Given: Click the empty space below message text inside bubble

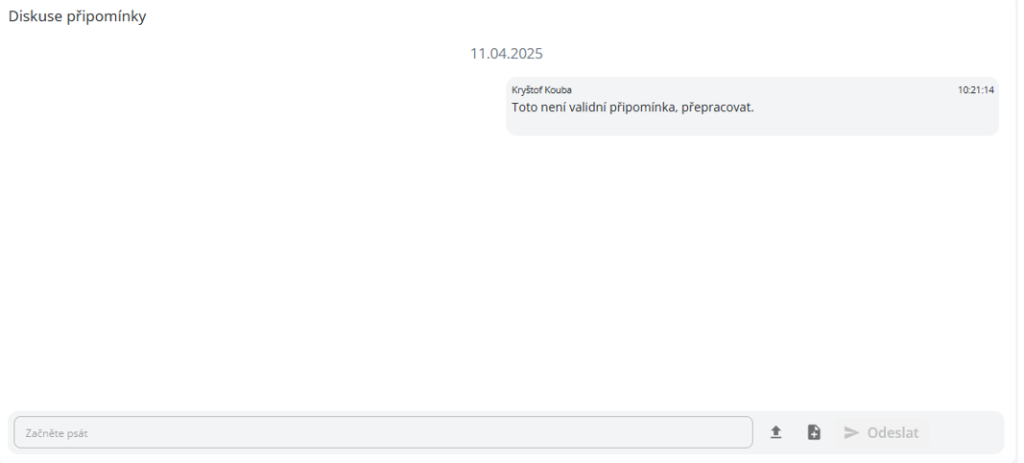Looking at the screenshot, I should click(752, 125).
